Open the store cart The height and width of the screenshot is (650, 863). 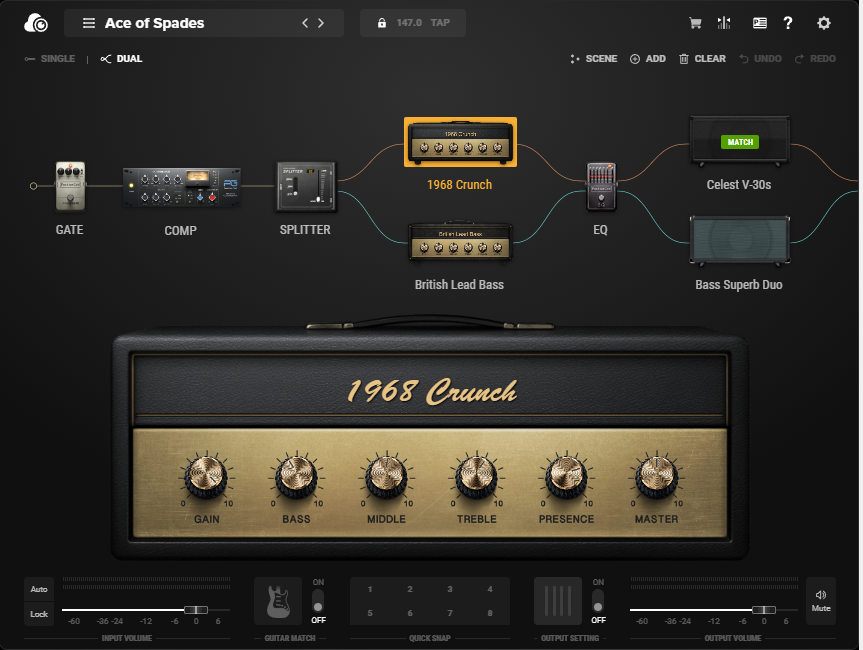coord(695,23)
